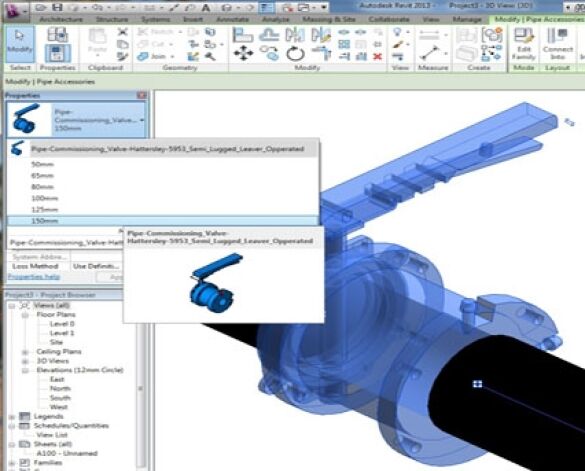This screenshot has height=471, width=585.
Task: Select the Copy tool in Modify panel
Action: click(269, 53)
